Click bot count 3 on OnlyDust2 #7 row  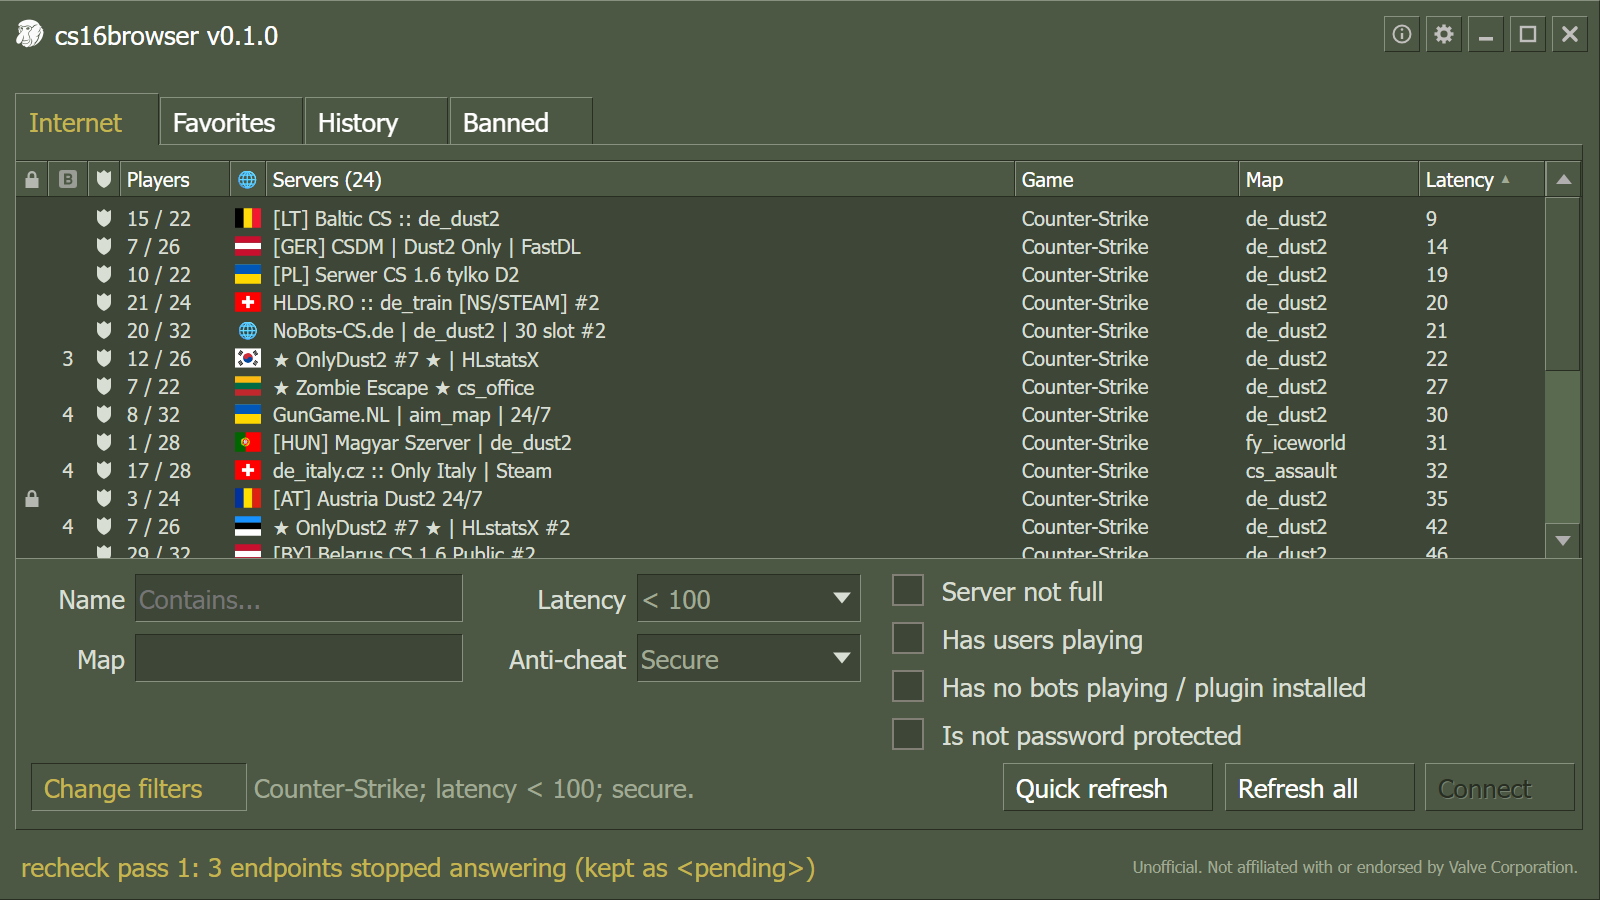[x=68, y=358]
